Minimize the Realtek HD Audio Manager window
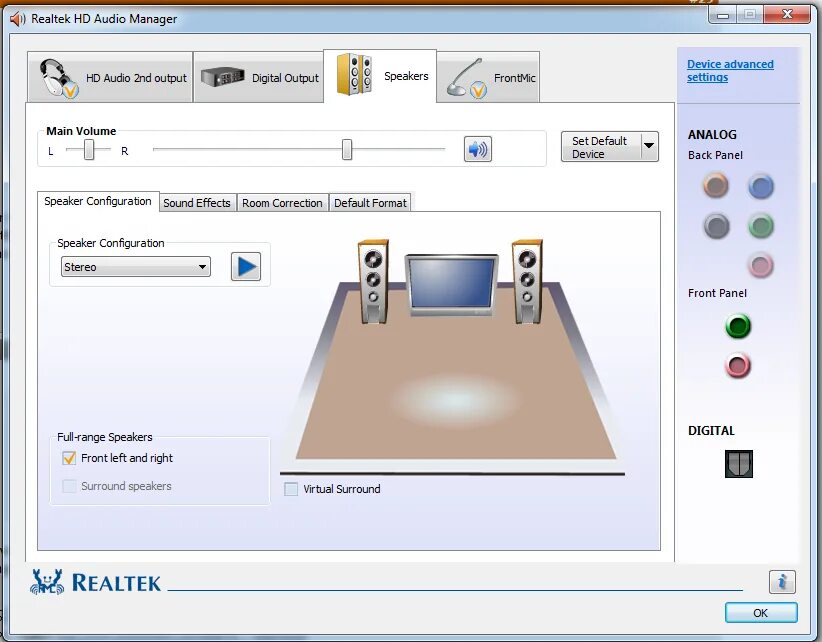The image size is (822, 642). 723,14
